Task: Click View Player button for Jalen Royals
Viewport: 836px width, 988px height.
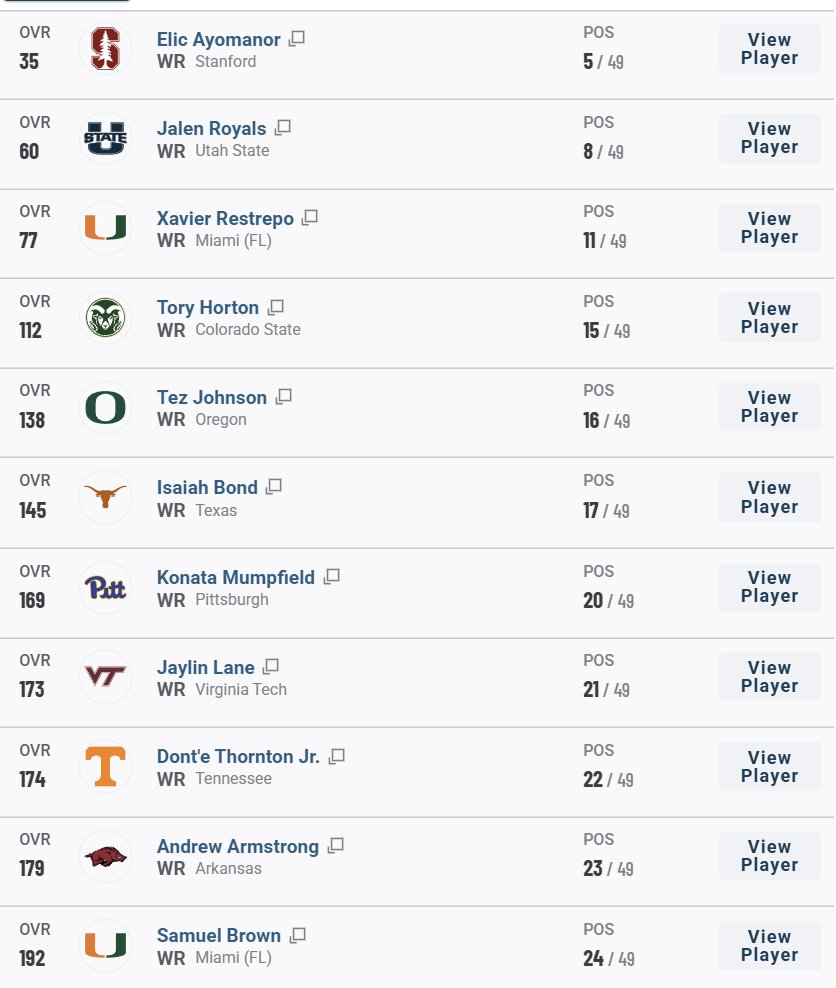Action: 769,138
